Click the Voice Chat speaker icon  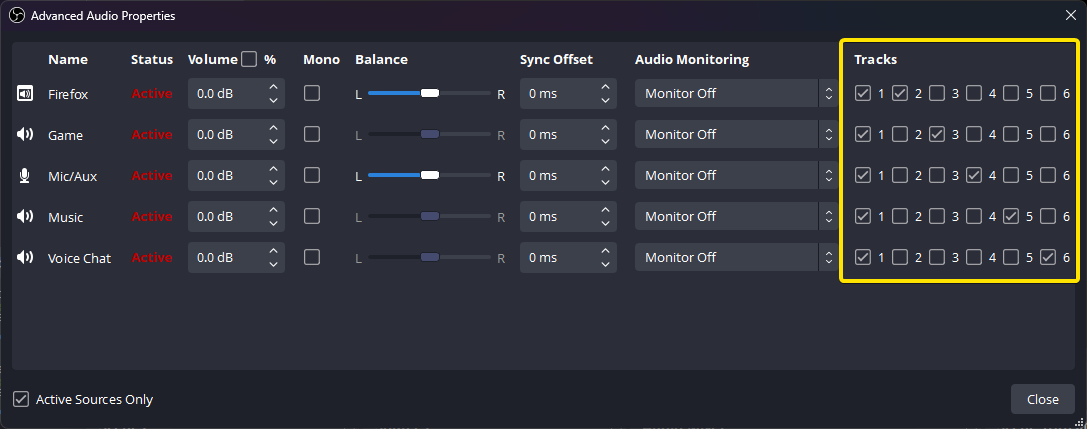pos(25,258)
